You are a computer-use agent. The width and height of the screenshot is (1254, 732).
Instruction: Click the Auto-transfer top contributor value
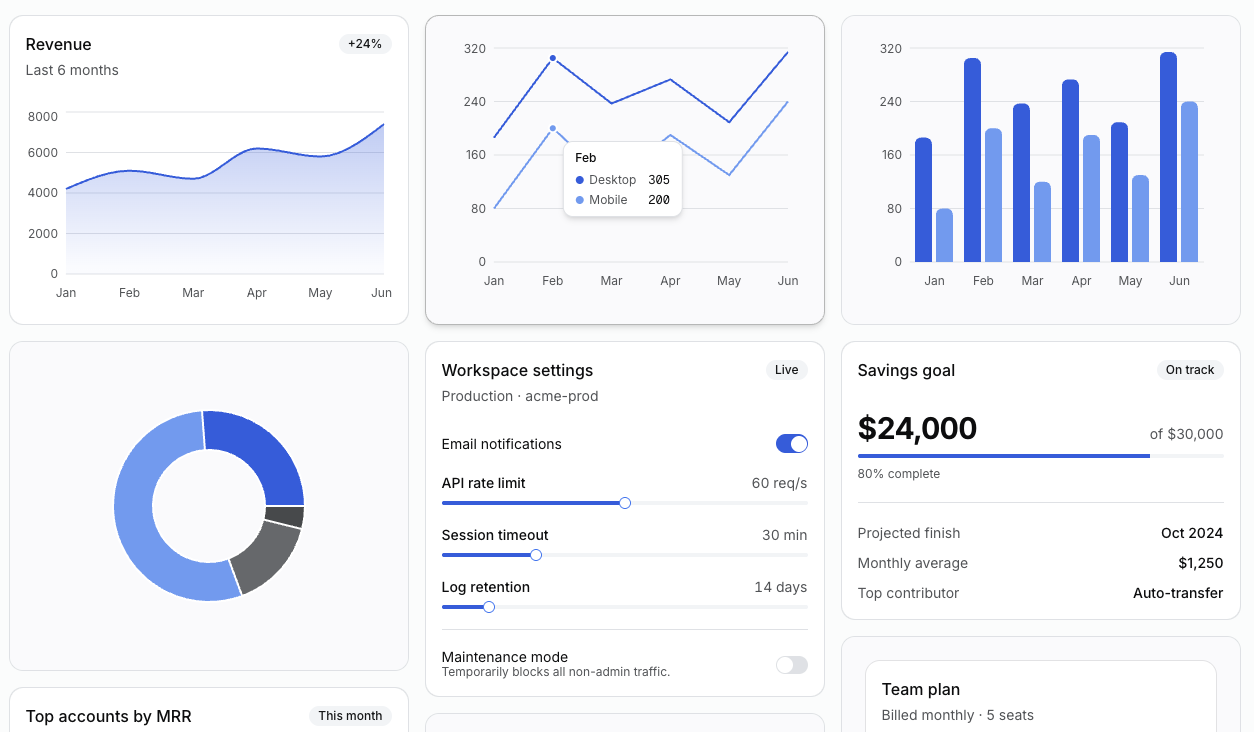[1178, 593]
